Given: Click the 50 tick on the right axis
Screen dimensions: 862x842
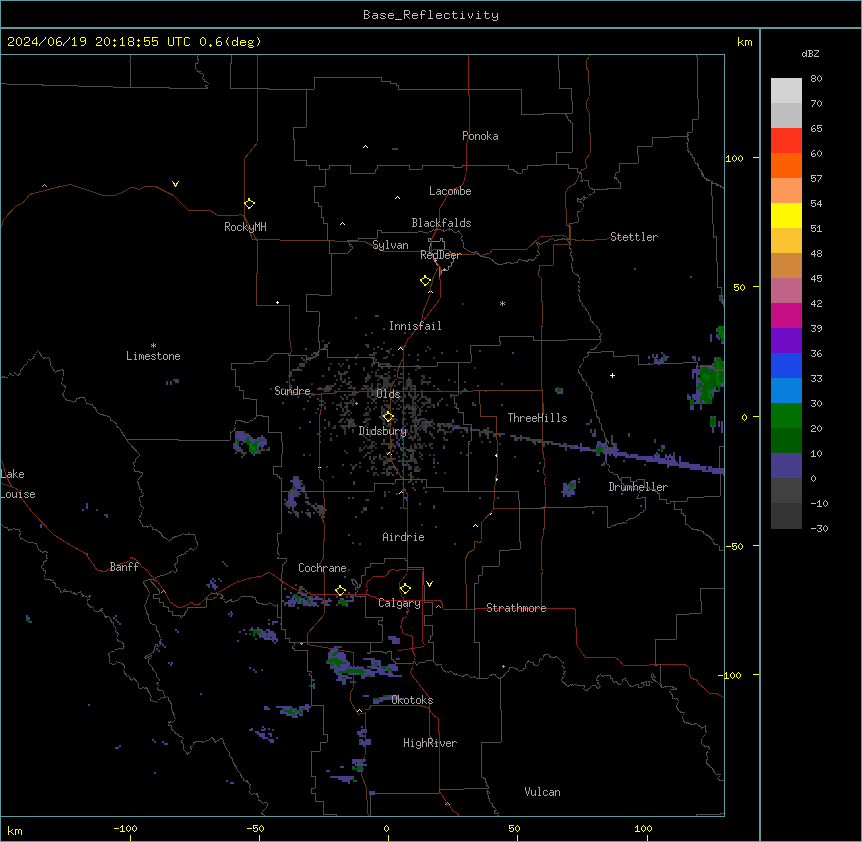Looking at the screenshot, I should [x=739, y=287].
